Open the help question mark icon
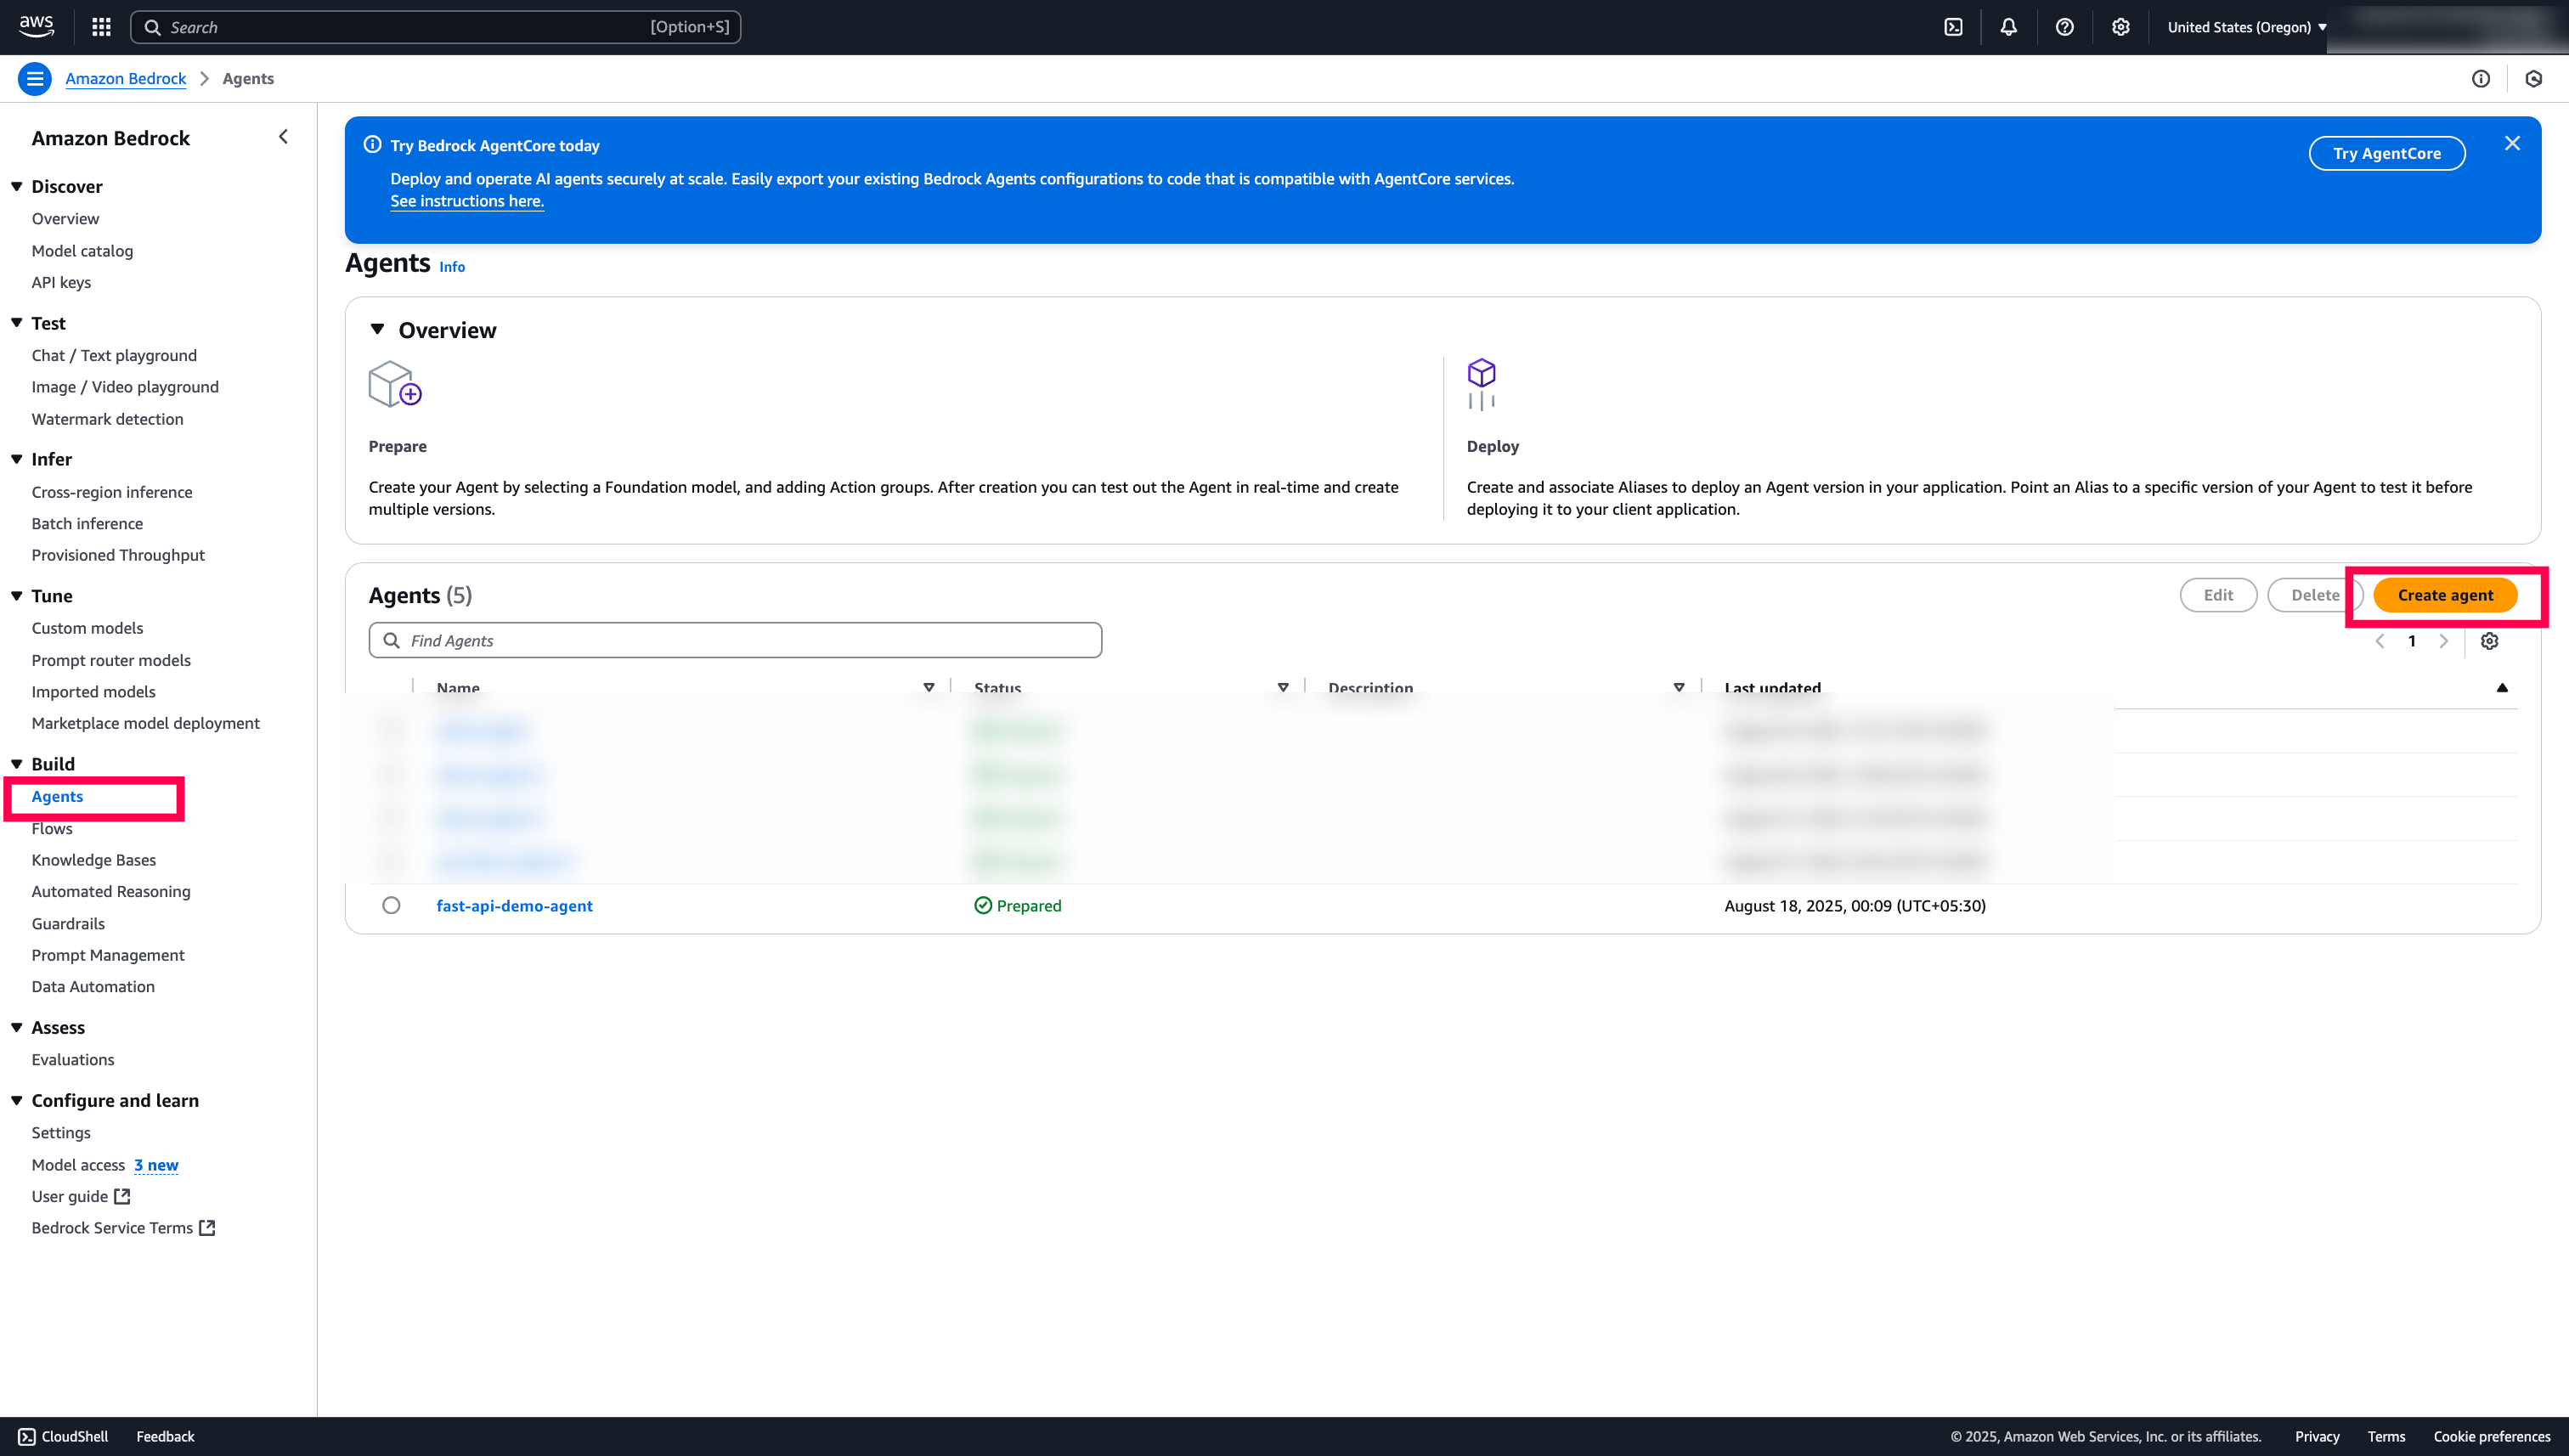 [x=2064, y=27]
